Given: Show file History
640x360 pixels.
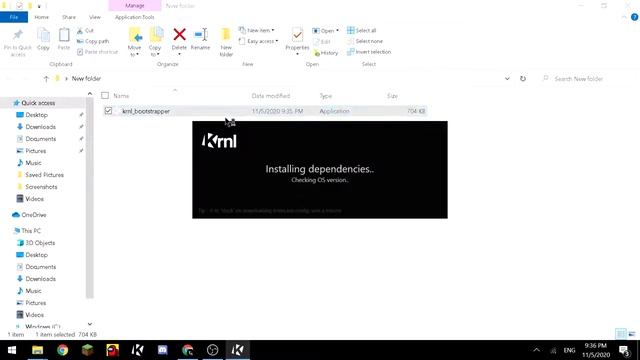Looking at the screenshot, I should click(x=326, y=53).
